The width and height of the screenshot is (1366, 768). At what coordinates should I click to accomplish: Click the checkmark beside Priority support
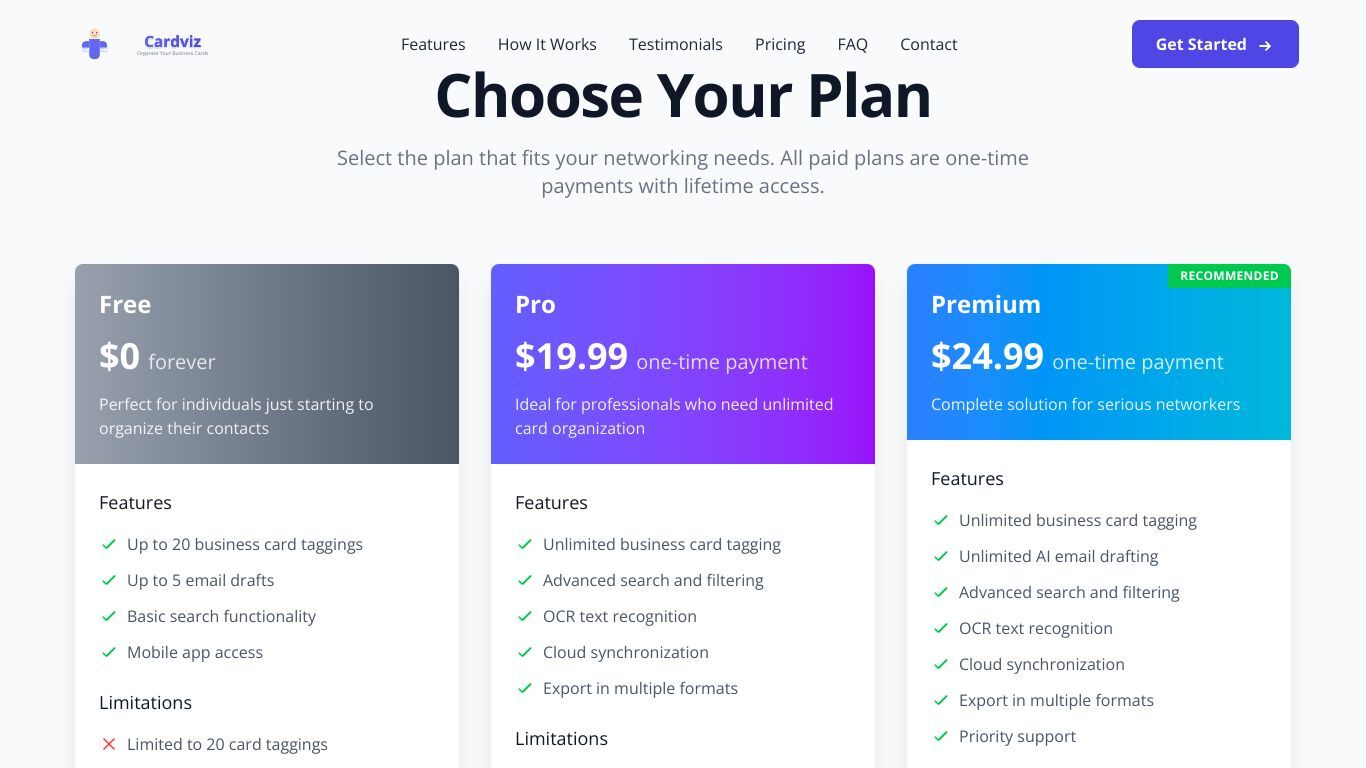(941, 736)
